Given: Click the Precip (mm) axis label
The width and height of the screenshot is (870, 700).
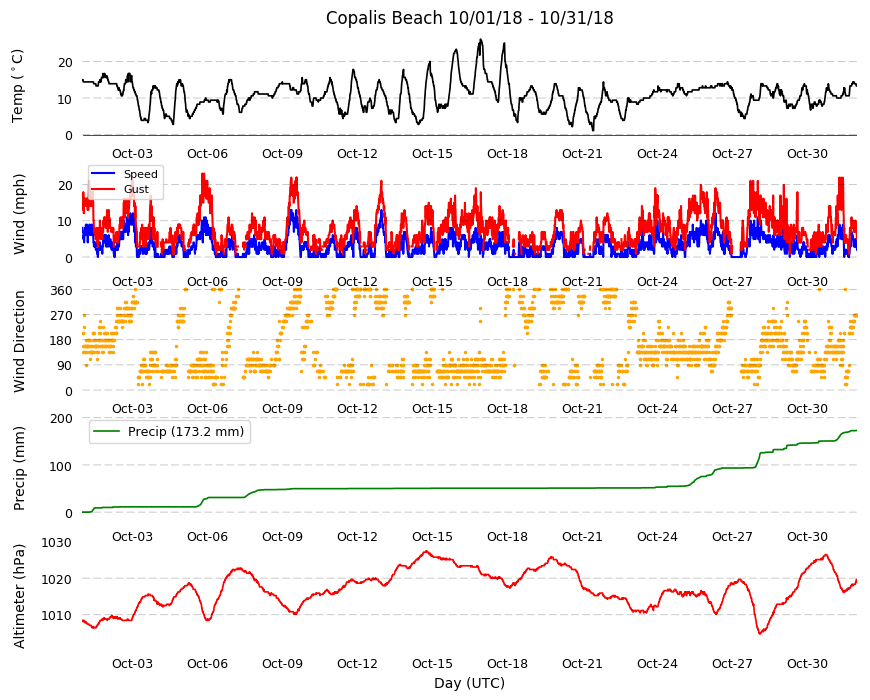Looking at the screenshot, I should coord(19,468).
